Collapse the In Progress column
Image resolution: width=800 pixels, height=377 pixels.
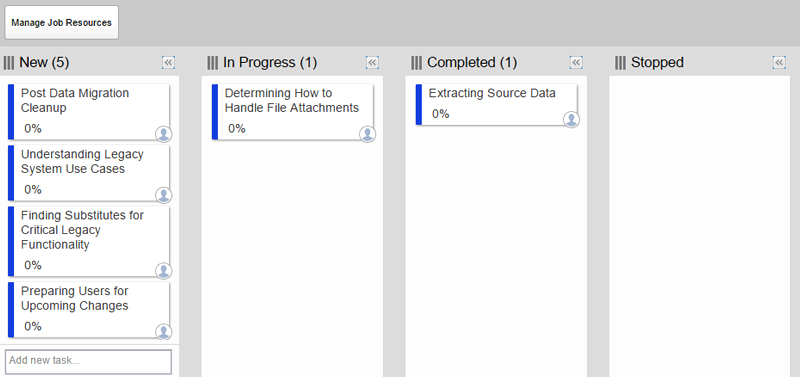click(x=372, y=63)
